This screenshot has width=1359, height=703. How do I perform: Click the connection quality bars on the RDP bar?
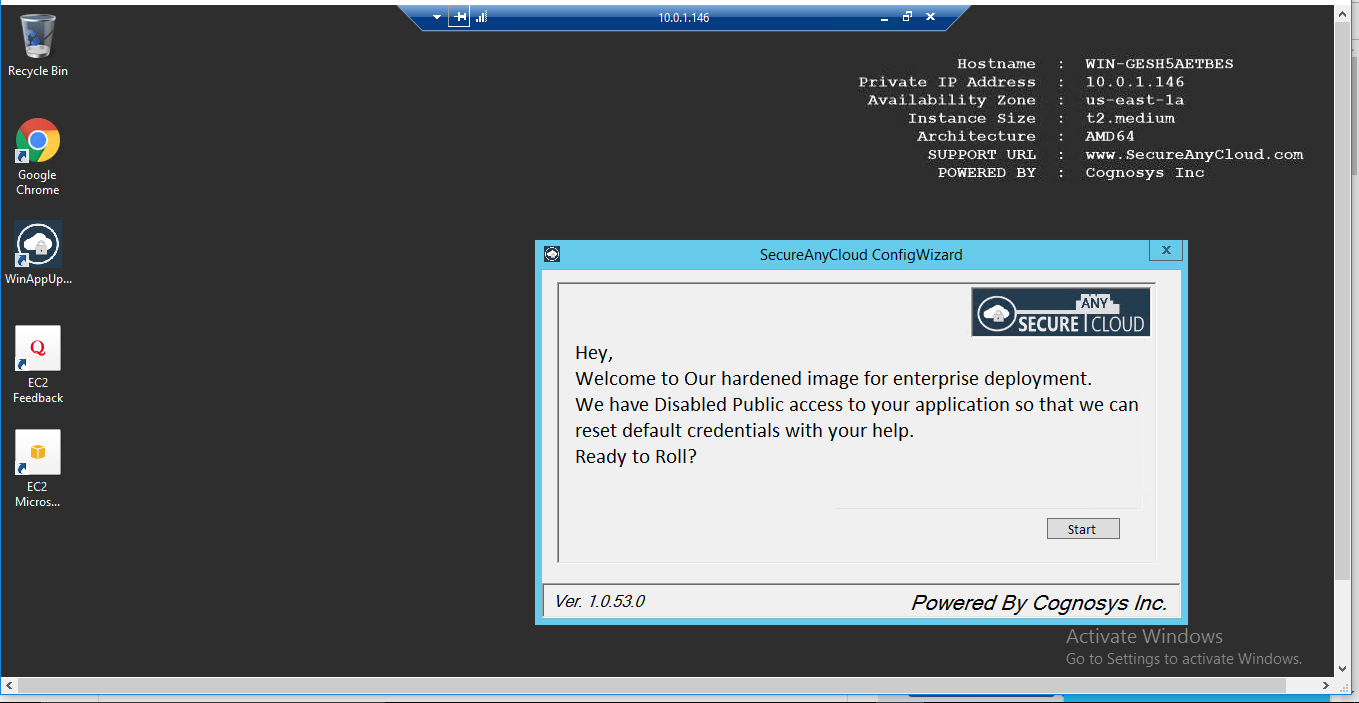pos(481,16)
